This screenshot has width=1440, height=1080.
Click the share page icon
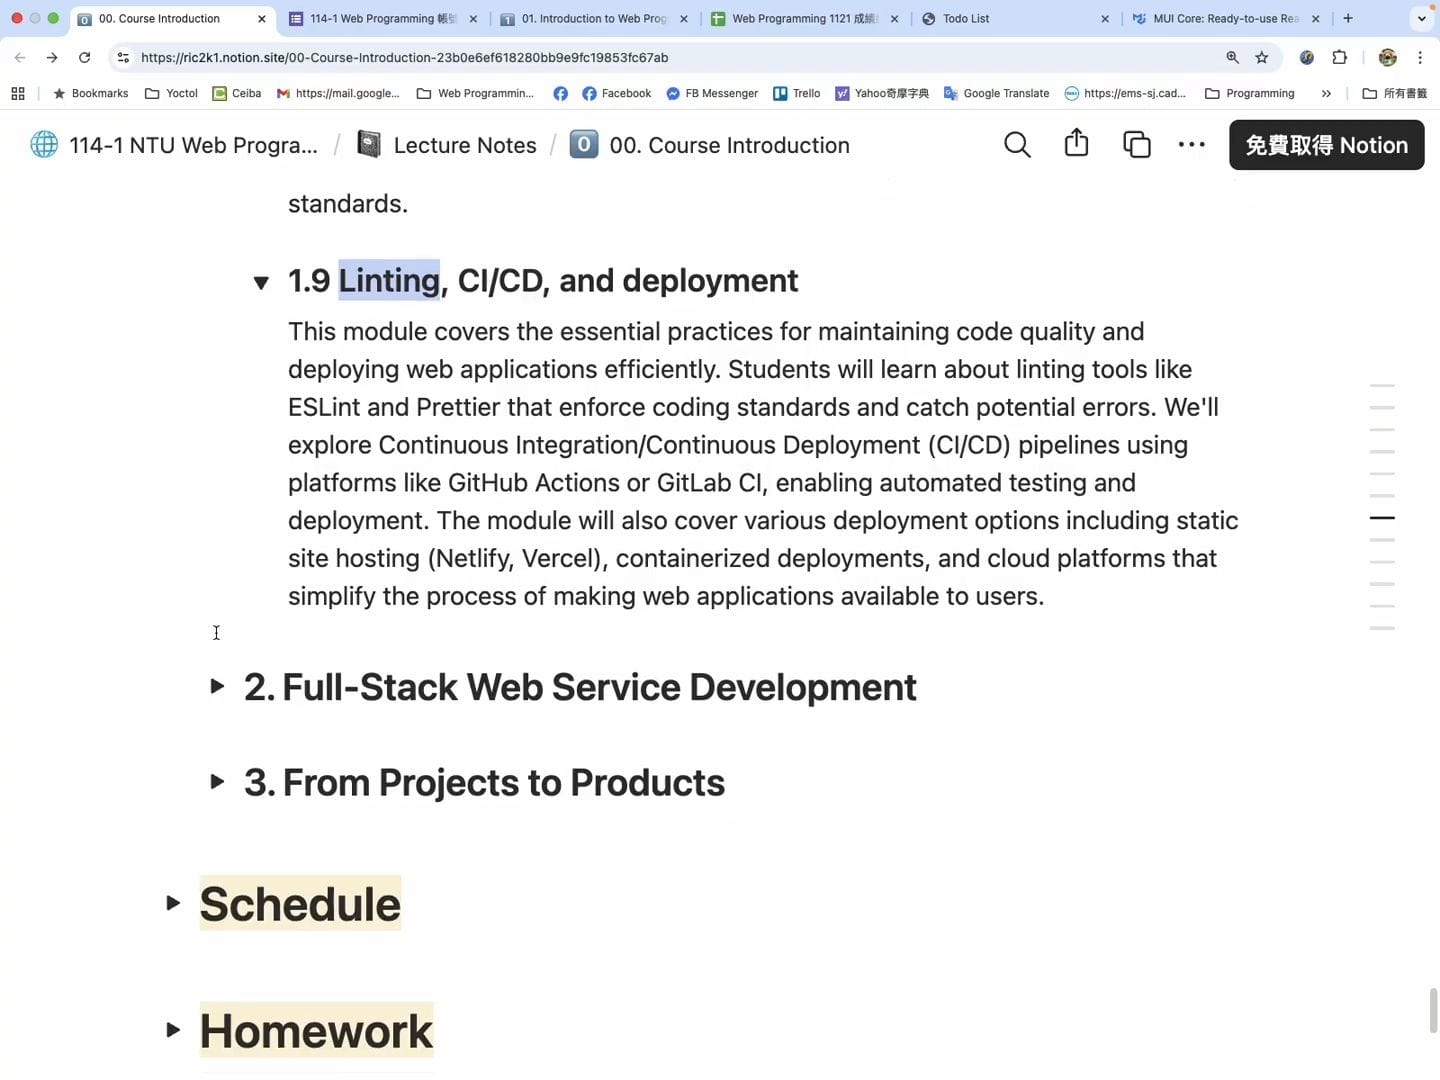pos(1076,144)
